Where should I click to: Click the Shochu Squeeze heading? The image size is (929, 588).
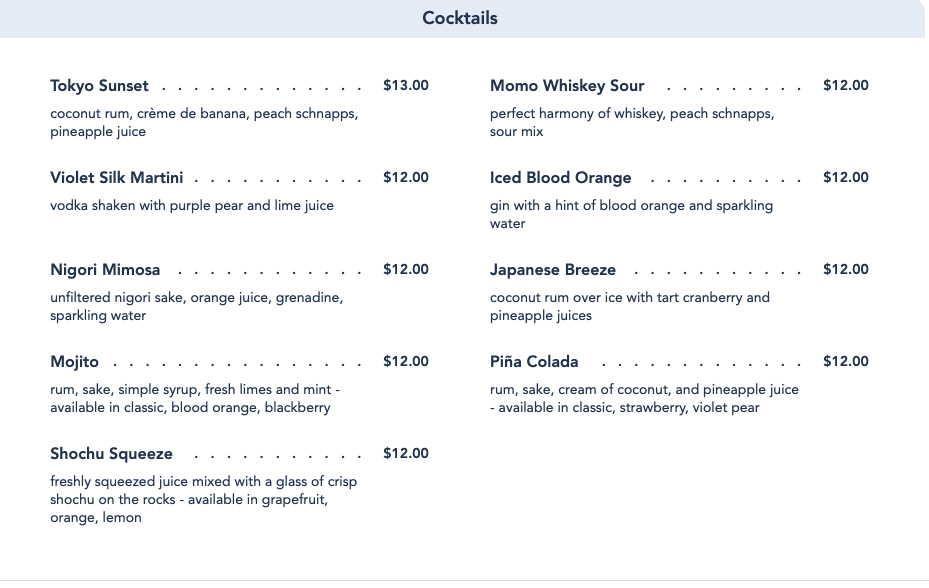(112, 454)
